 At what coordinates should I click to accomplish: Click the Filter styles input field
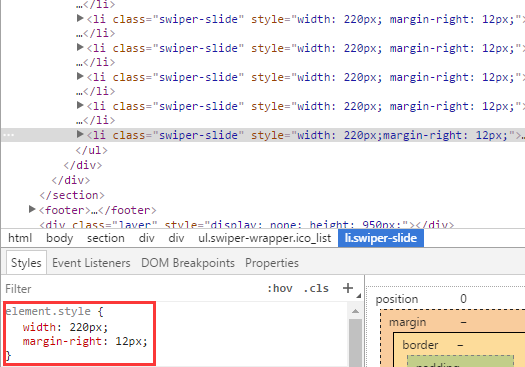(x=134, y=289)
